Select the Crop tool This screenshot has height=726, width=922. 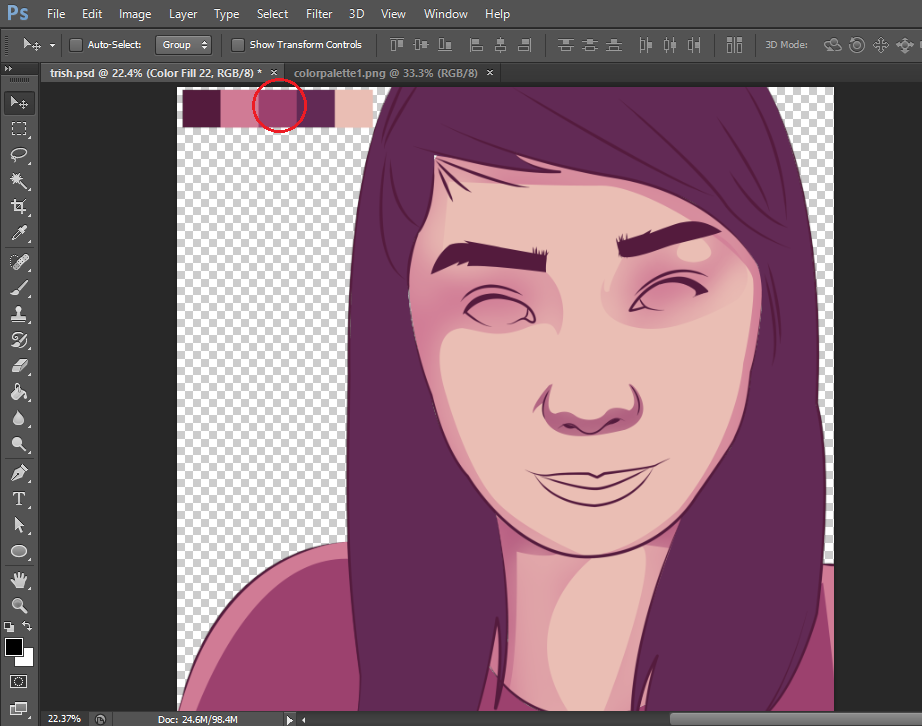[x=19, y=207]
